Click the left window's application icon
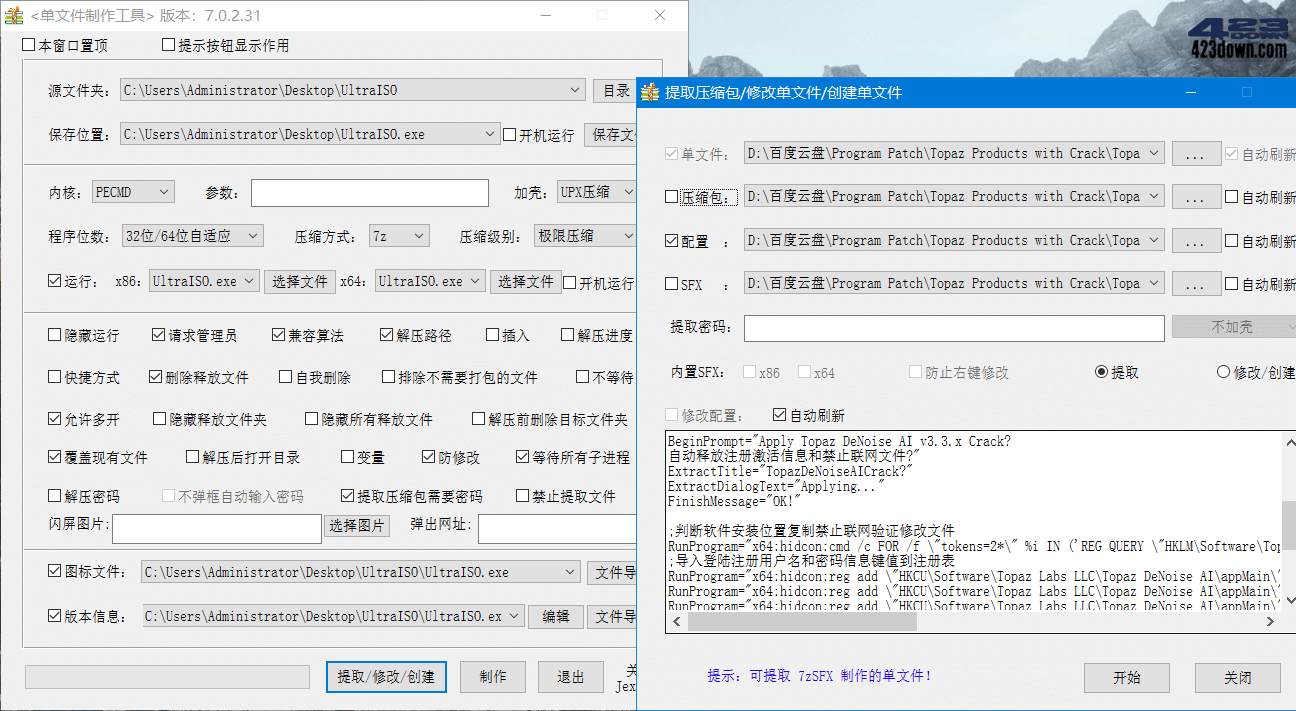 click(x=14, y=15)
